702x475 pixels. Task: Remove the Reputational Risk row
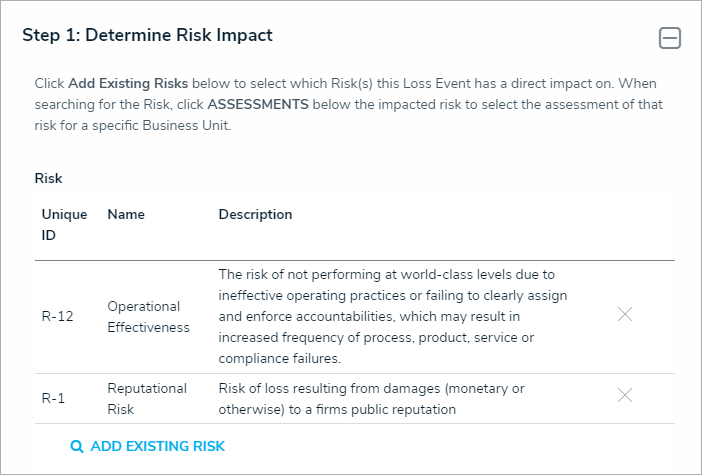click(x=625, y=395)
